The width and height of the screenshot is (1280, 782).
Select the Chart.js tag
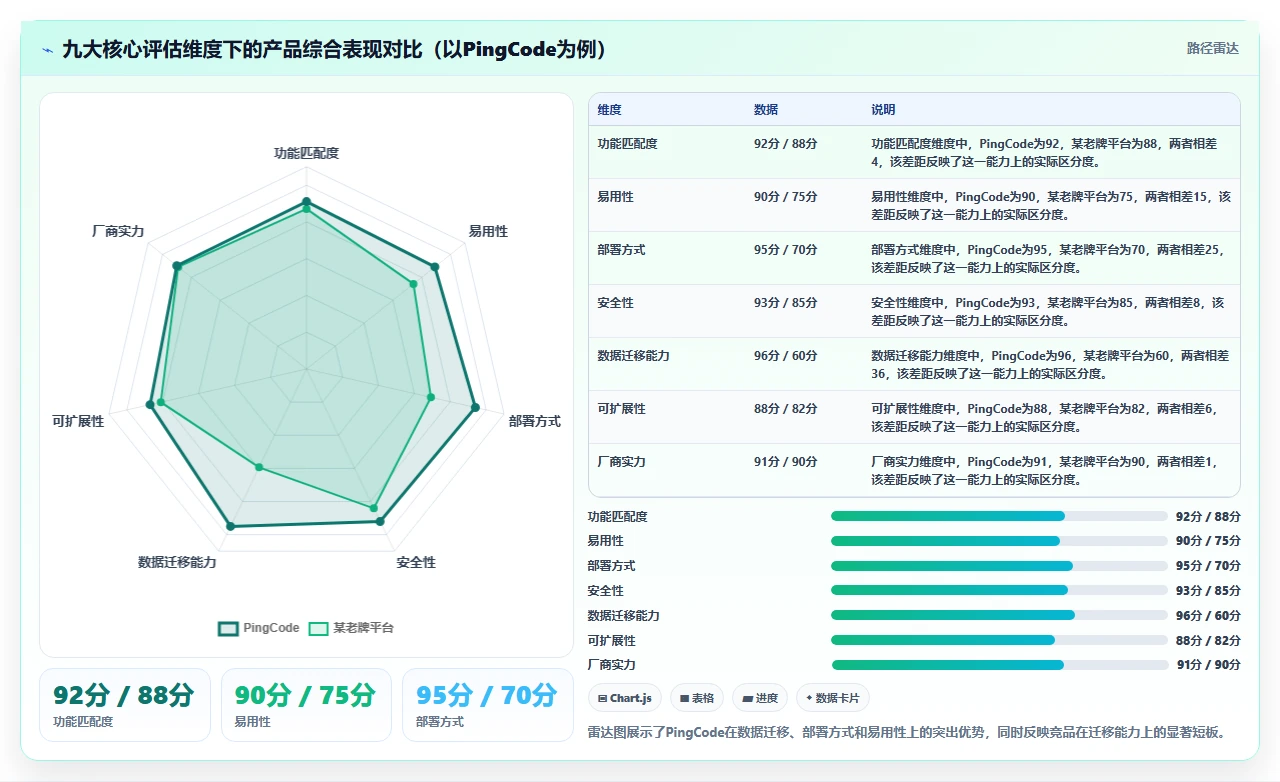tap(625, 698)
